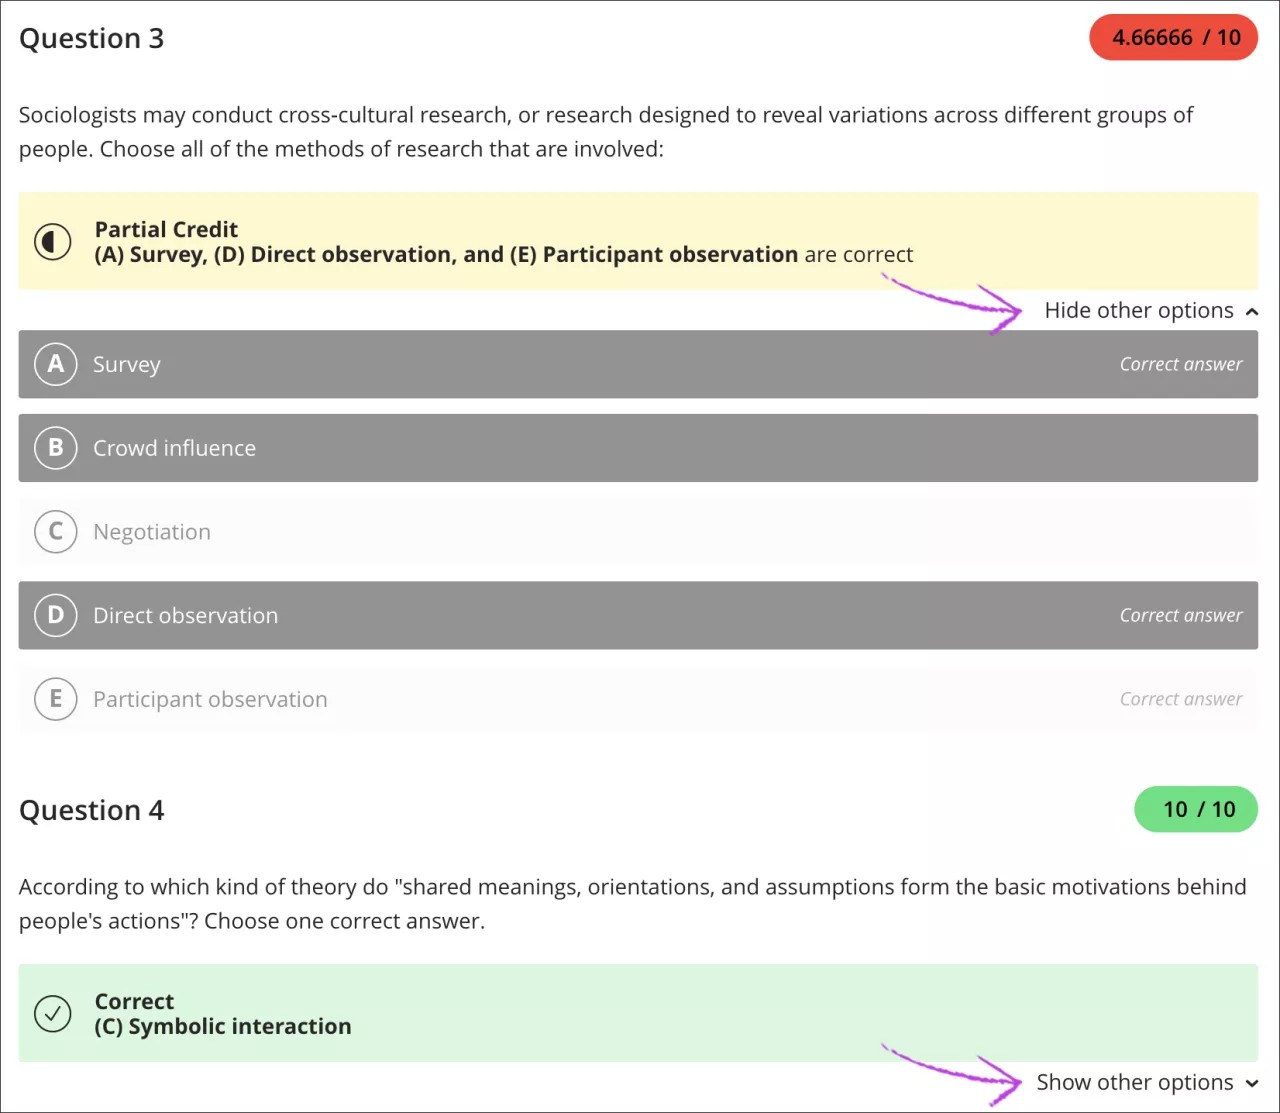The image size is (1280, 1113).
Task: Click the circled letter A icon
Action: pyautogui.click(x=55, y=364)
